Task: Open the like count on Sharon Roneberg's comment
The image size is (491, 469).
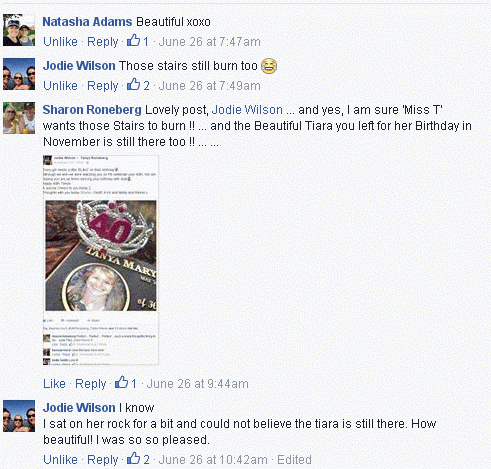Action: coord(126,383)
